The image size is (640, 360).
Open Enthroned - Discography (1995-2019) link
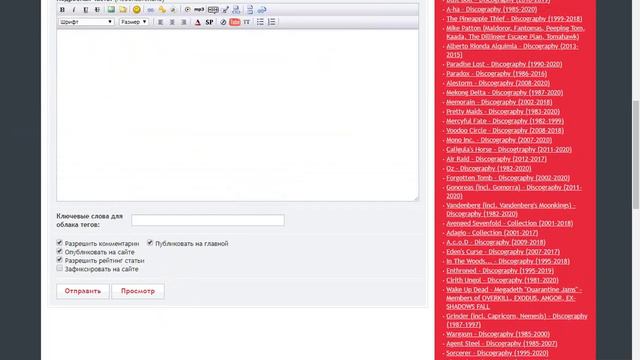500,271
